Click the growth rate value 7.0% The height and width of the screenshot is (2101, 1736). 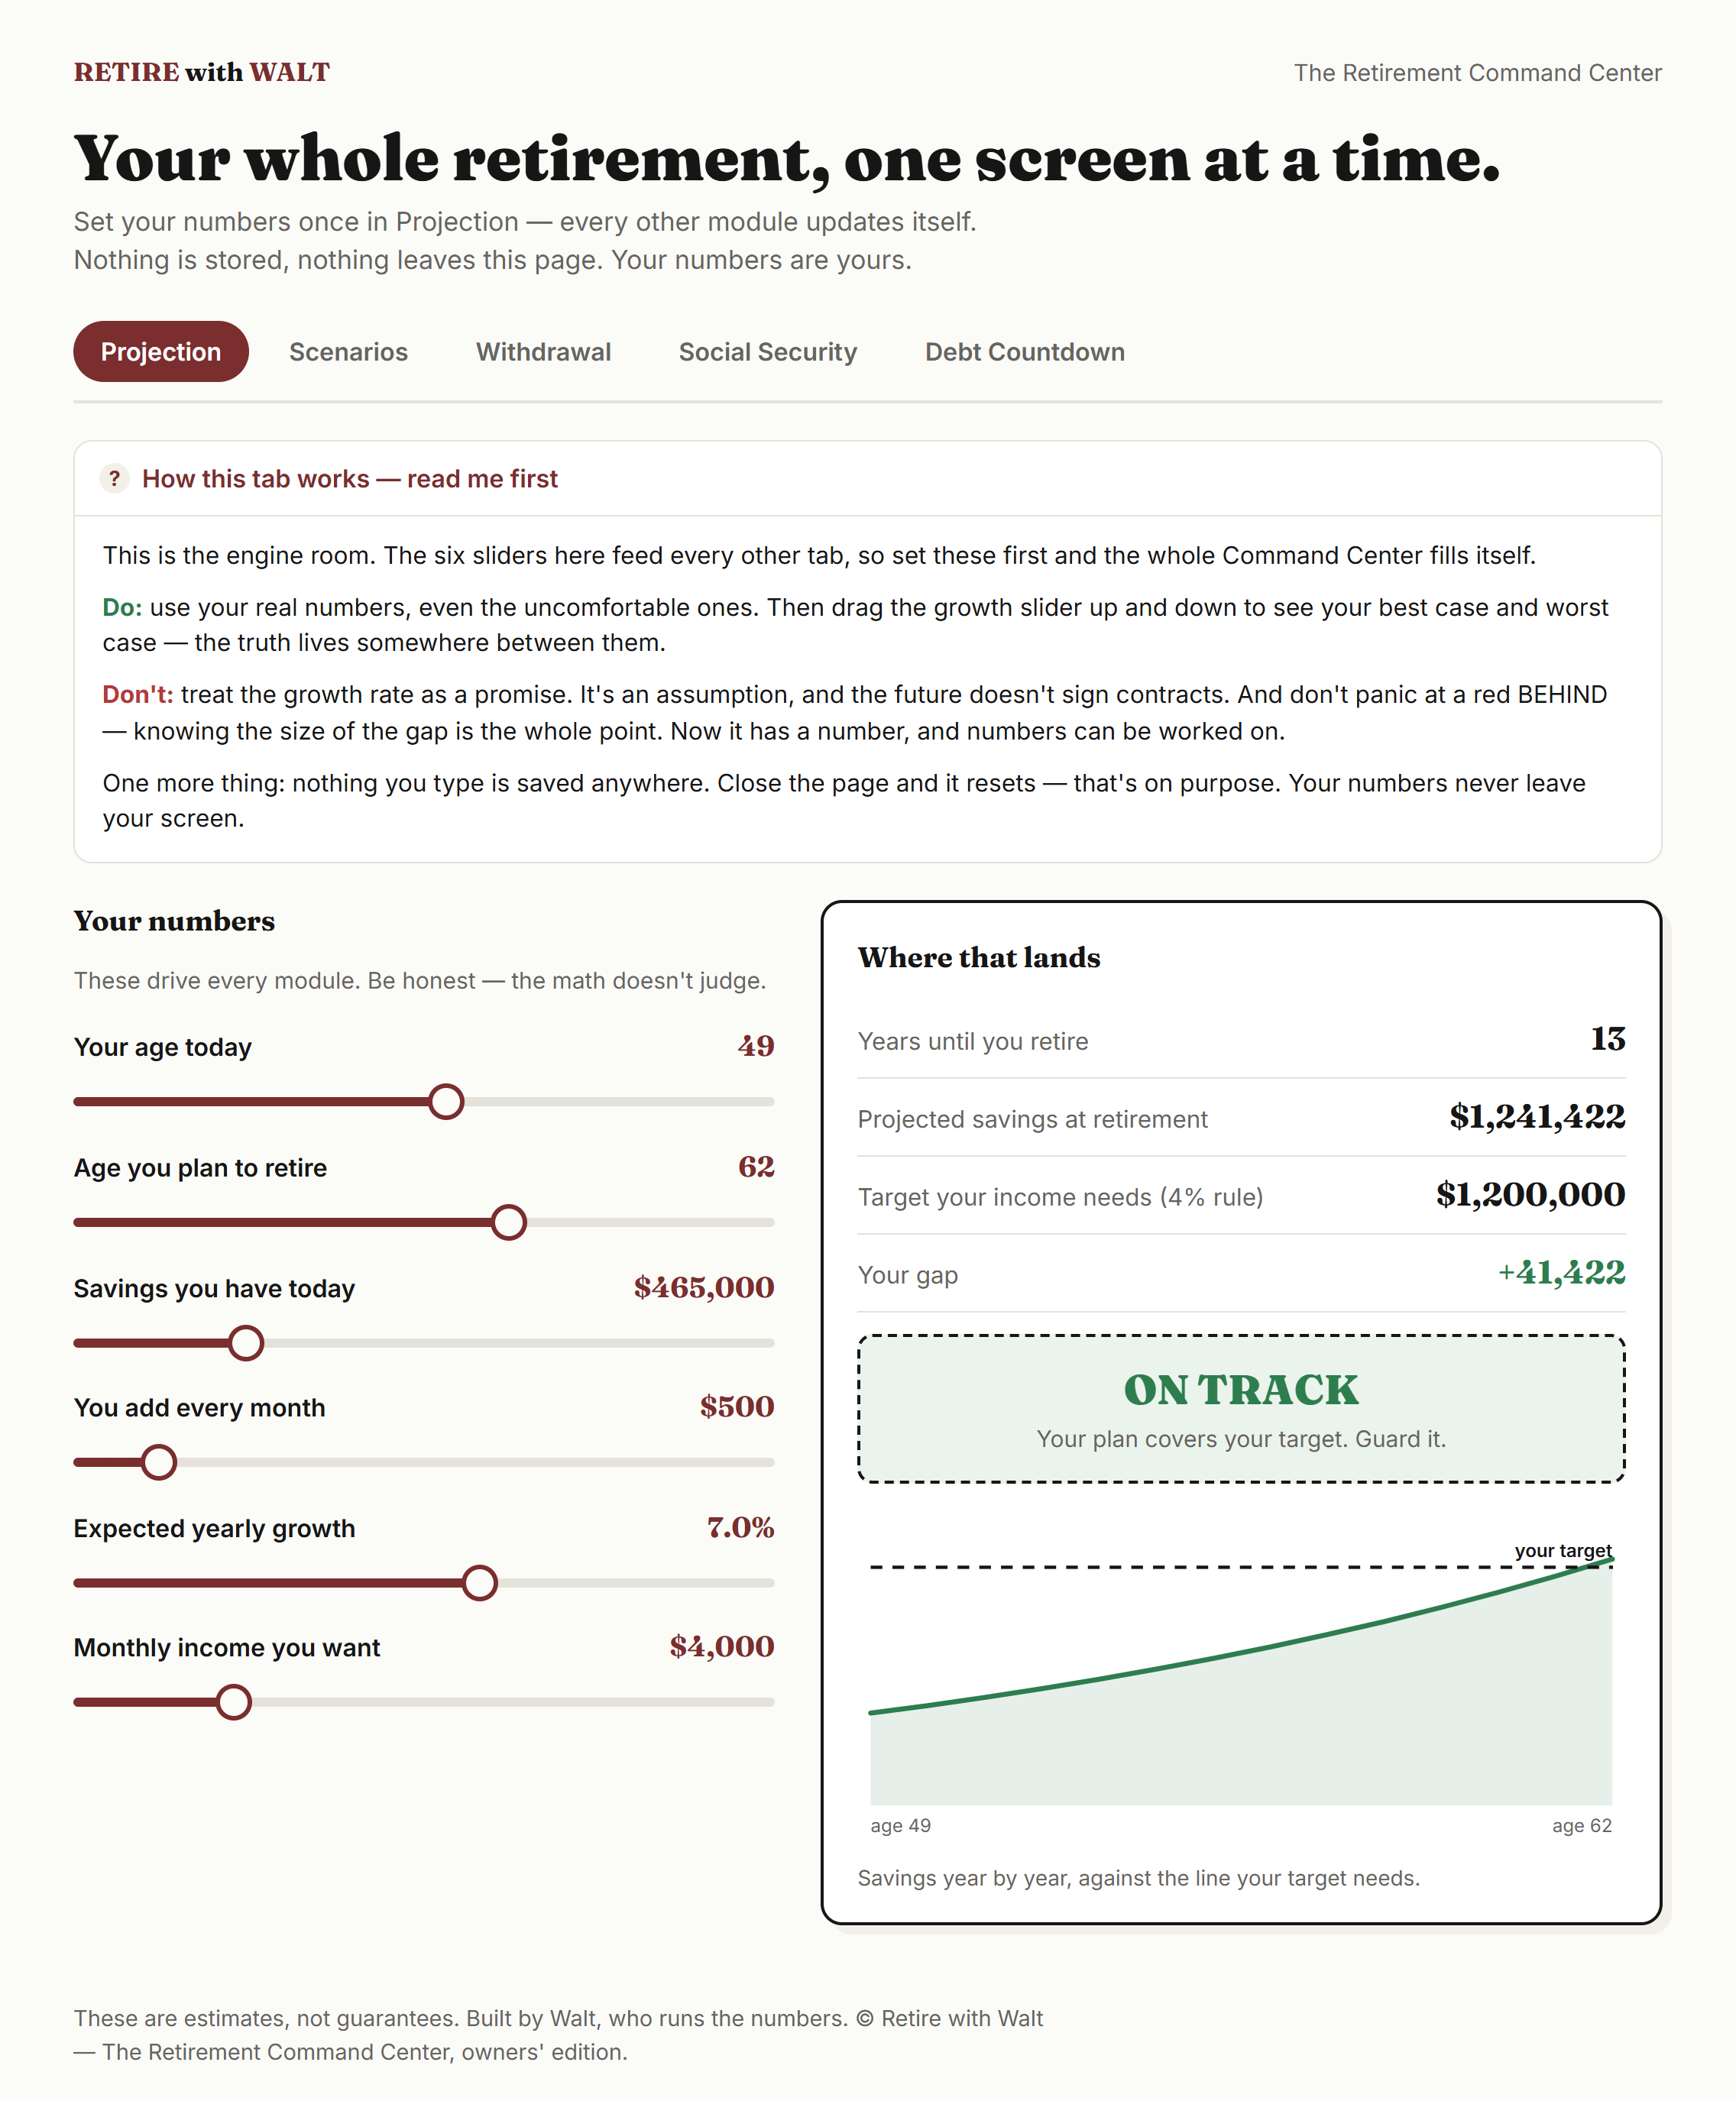(x=740, y=1528)
